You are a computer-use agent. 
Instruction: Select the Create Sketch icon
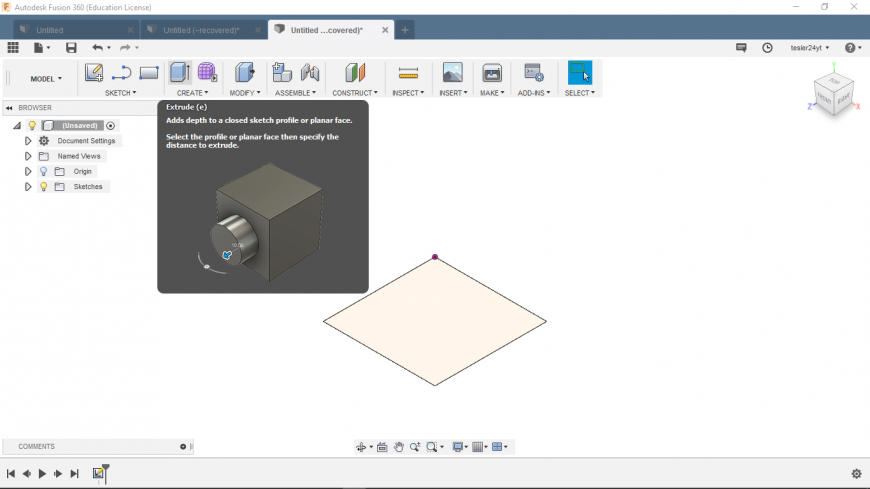pyautogui.click(x=94, y=73)
